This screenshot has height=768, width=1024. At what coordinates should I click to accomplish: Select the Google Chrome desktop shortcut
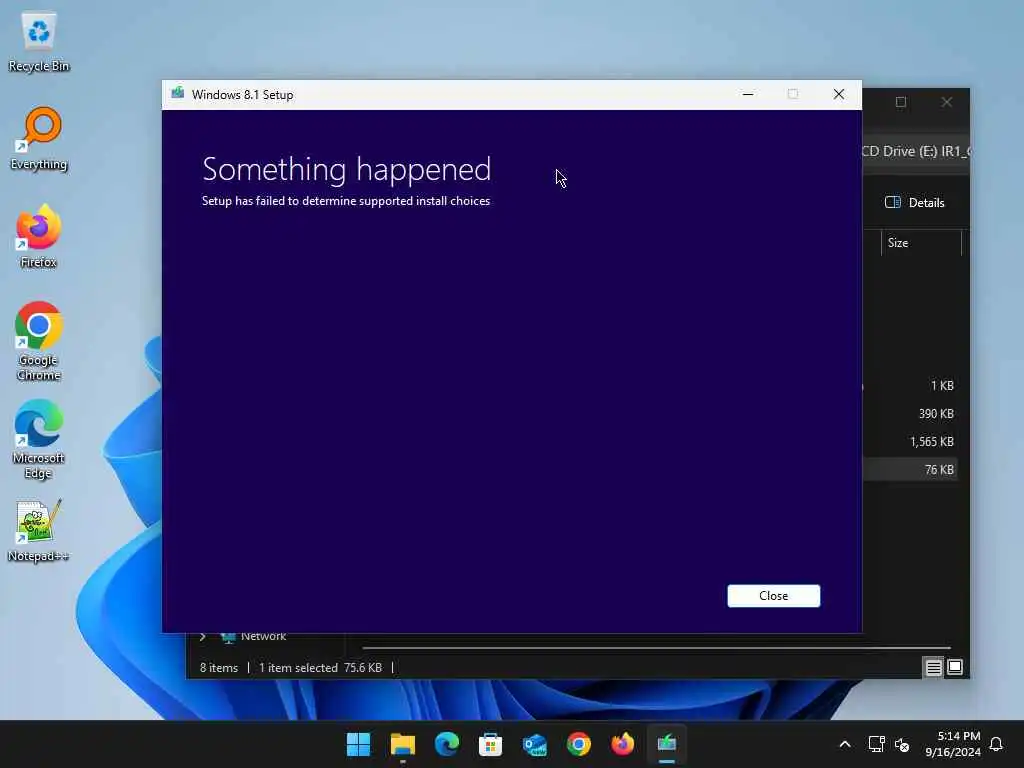tap(39, 342)
